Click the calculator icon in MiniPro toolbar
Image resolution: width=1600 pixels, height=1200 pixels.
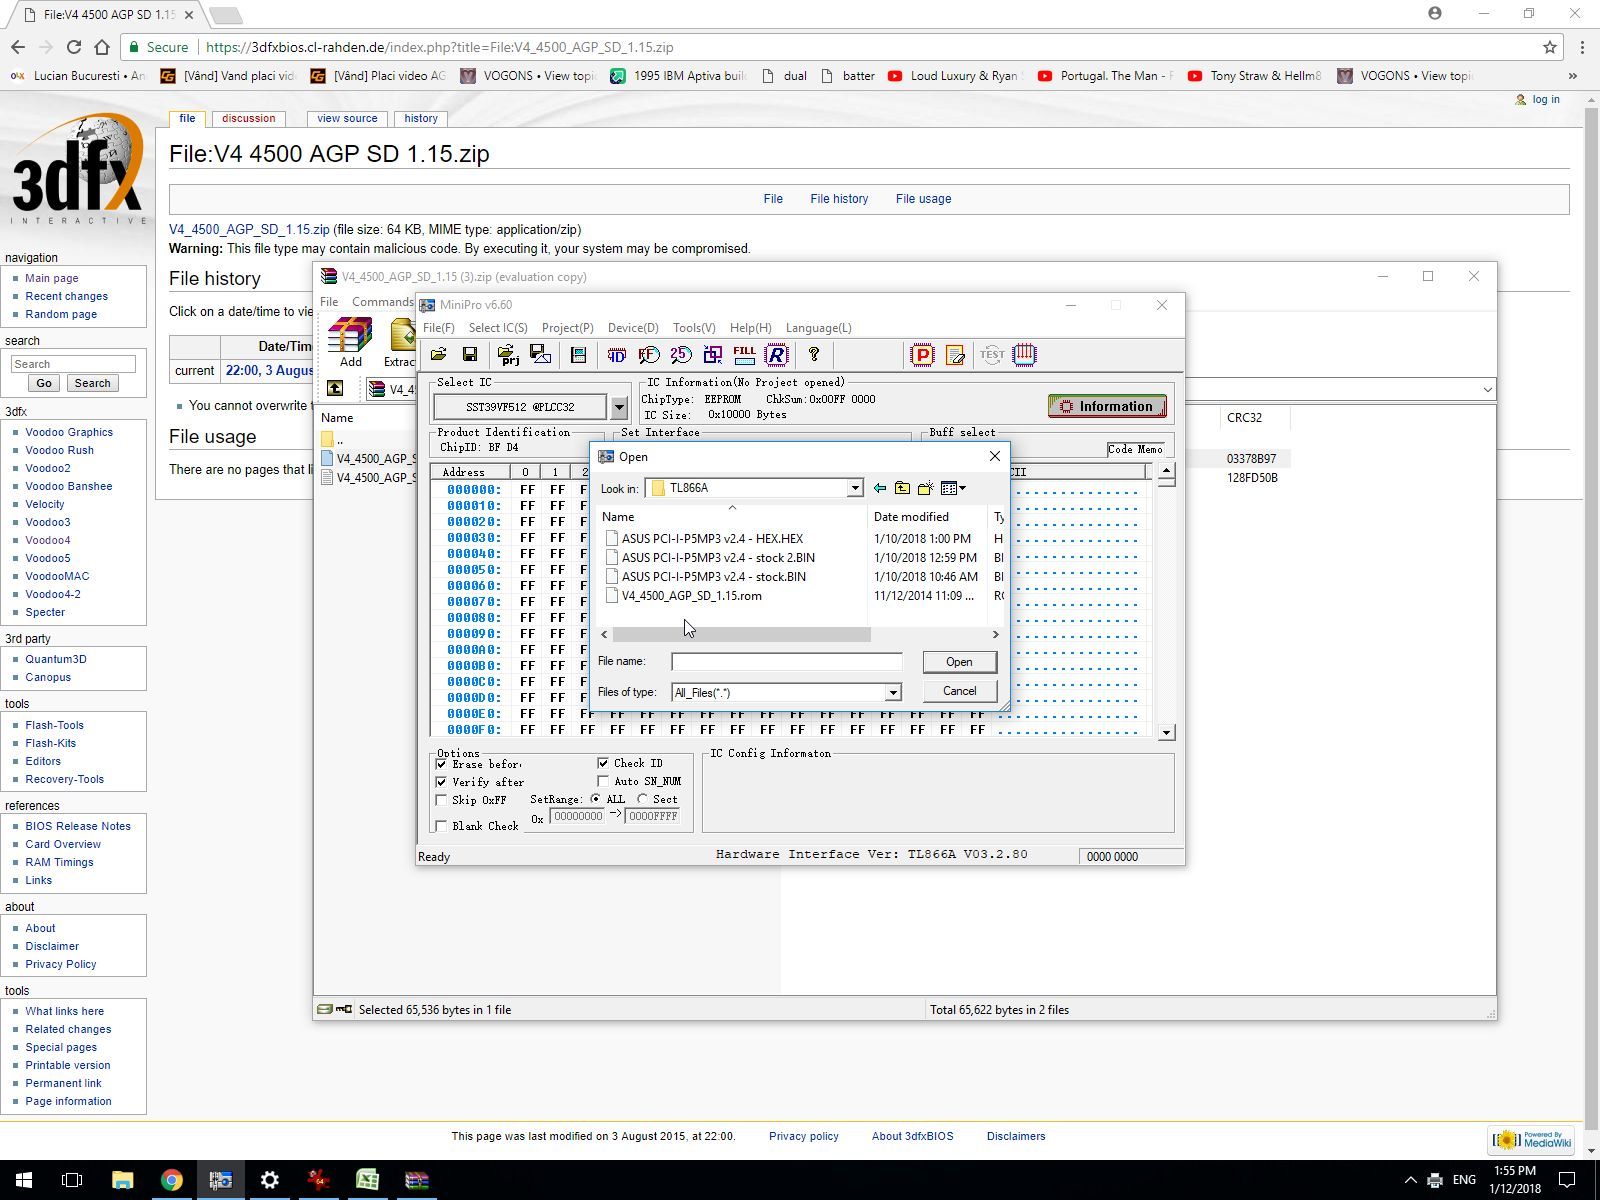[579, 355]
